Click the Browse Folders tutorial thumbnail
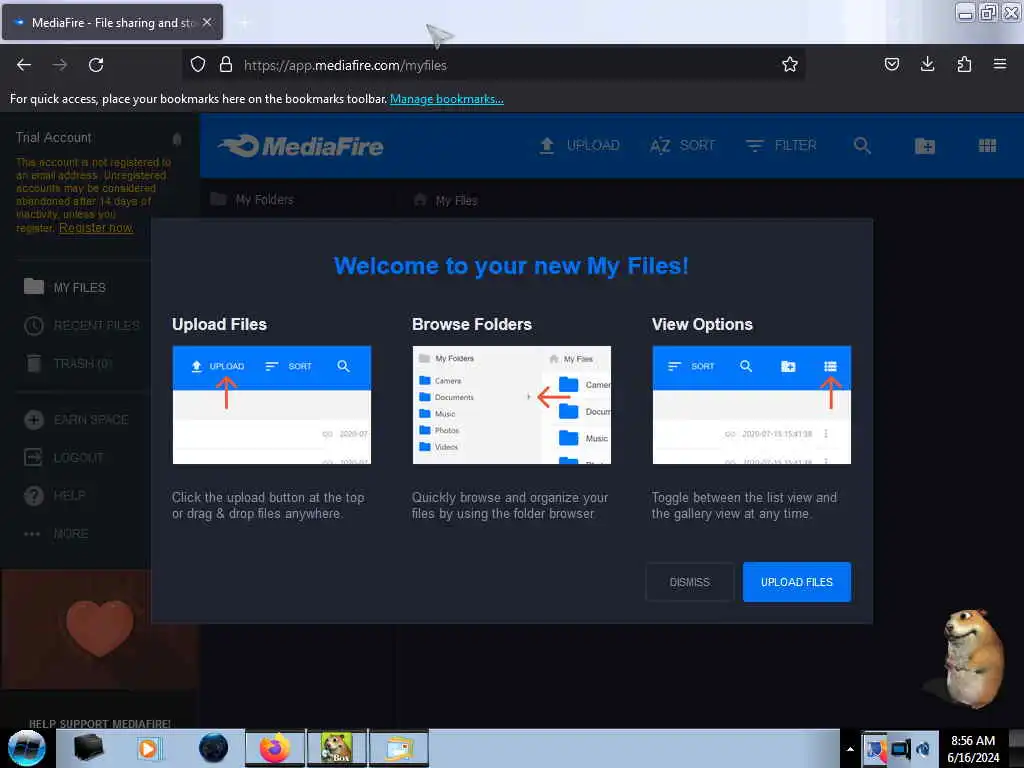Viewport: 1024px width, 768px height. tap(512, 405)
